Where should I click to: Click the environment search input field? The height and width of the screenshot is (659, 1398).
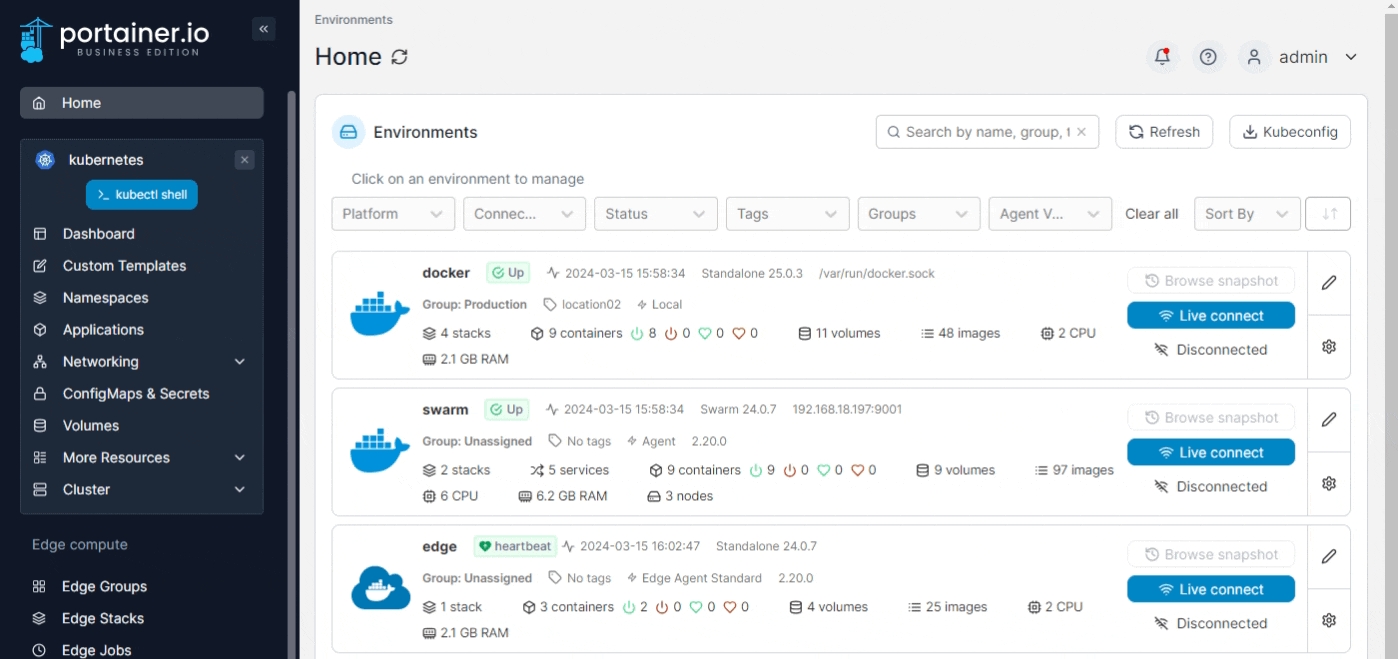pos(985,132)
